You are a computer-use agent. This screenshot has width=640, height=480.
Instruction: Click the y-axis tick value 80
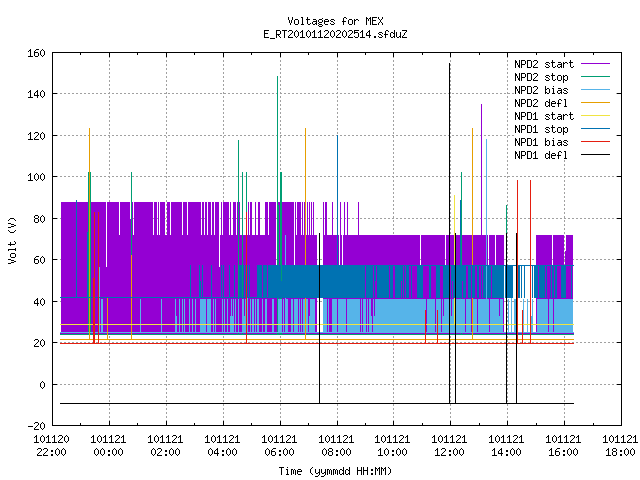tap(40, 219)
